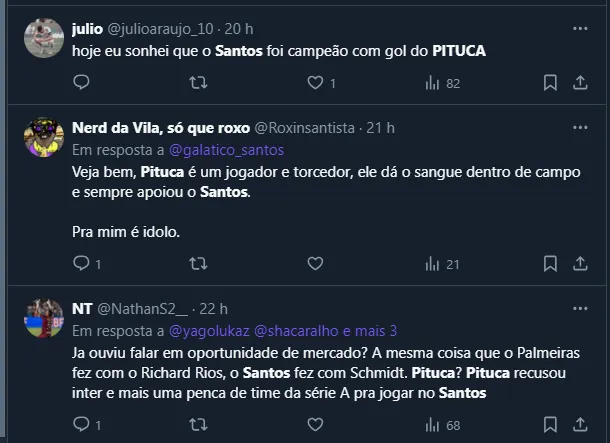Image resolution: width=610 pixels, height=443 pixels.
Task: Like the tweet from Roxinsantista
Action: tap(315, 264)
